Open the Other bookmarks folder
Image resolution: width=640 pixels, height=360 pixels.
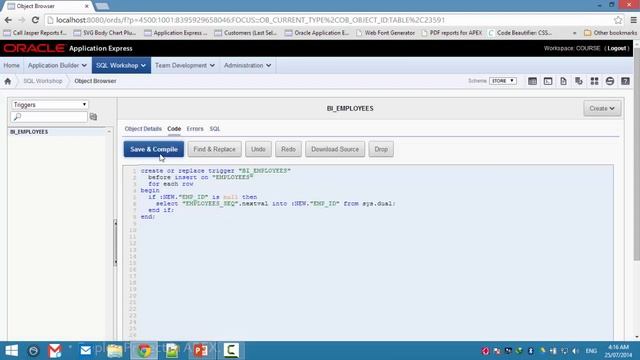coord(610,33)
